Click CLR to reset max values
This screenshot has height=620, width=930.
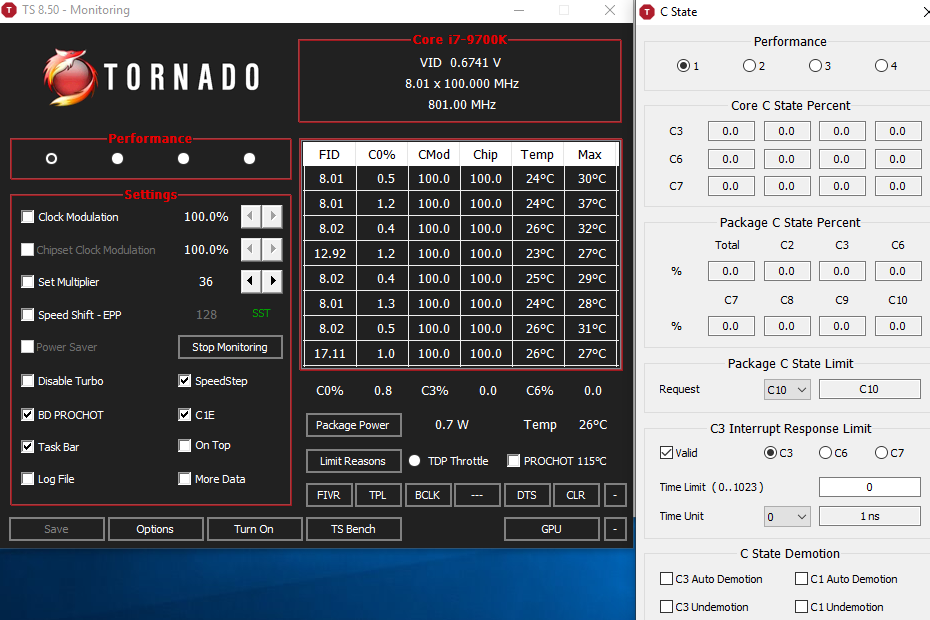(x=576, y=495)
